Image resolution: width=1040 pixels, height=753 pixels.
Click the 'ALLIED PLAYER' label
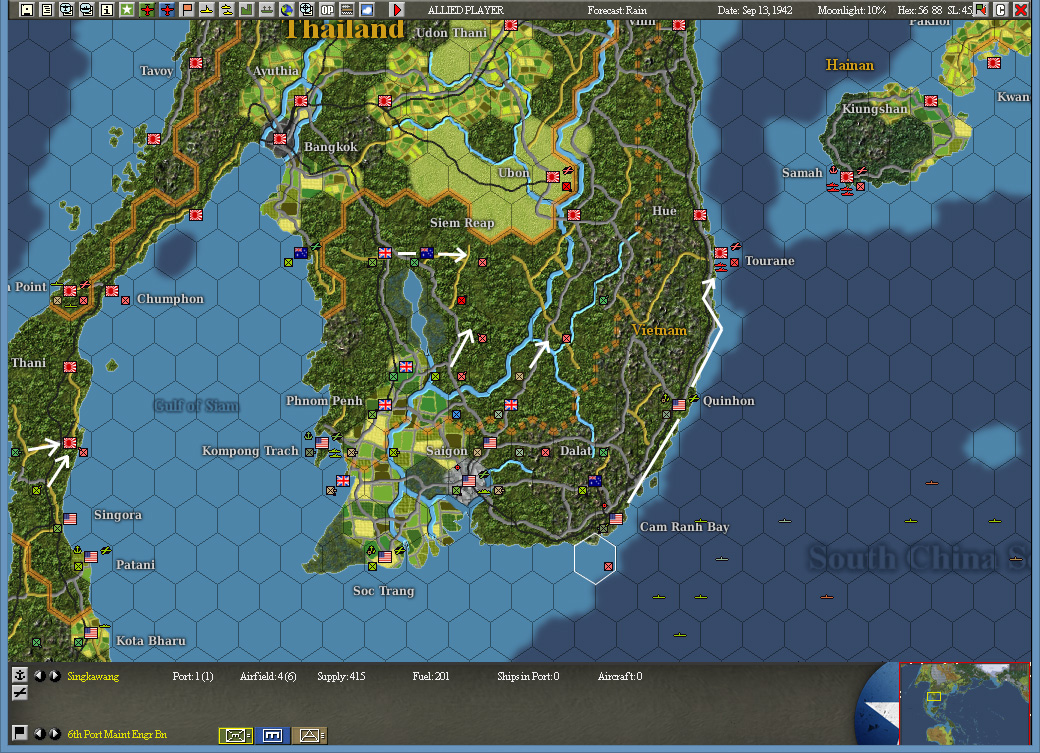[466, 10]
